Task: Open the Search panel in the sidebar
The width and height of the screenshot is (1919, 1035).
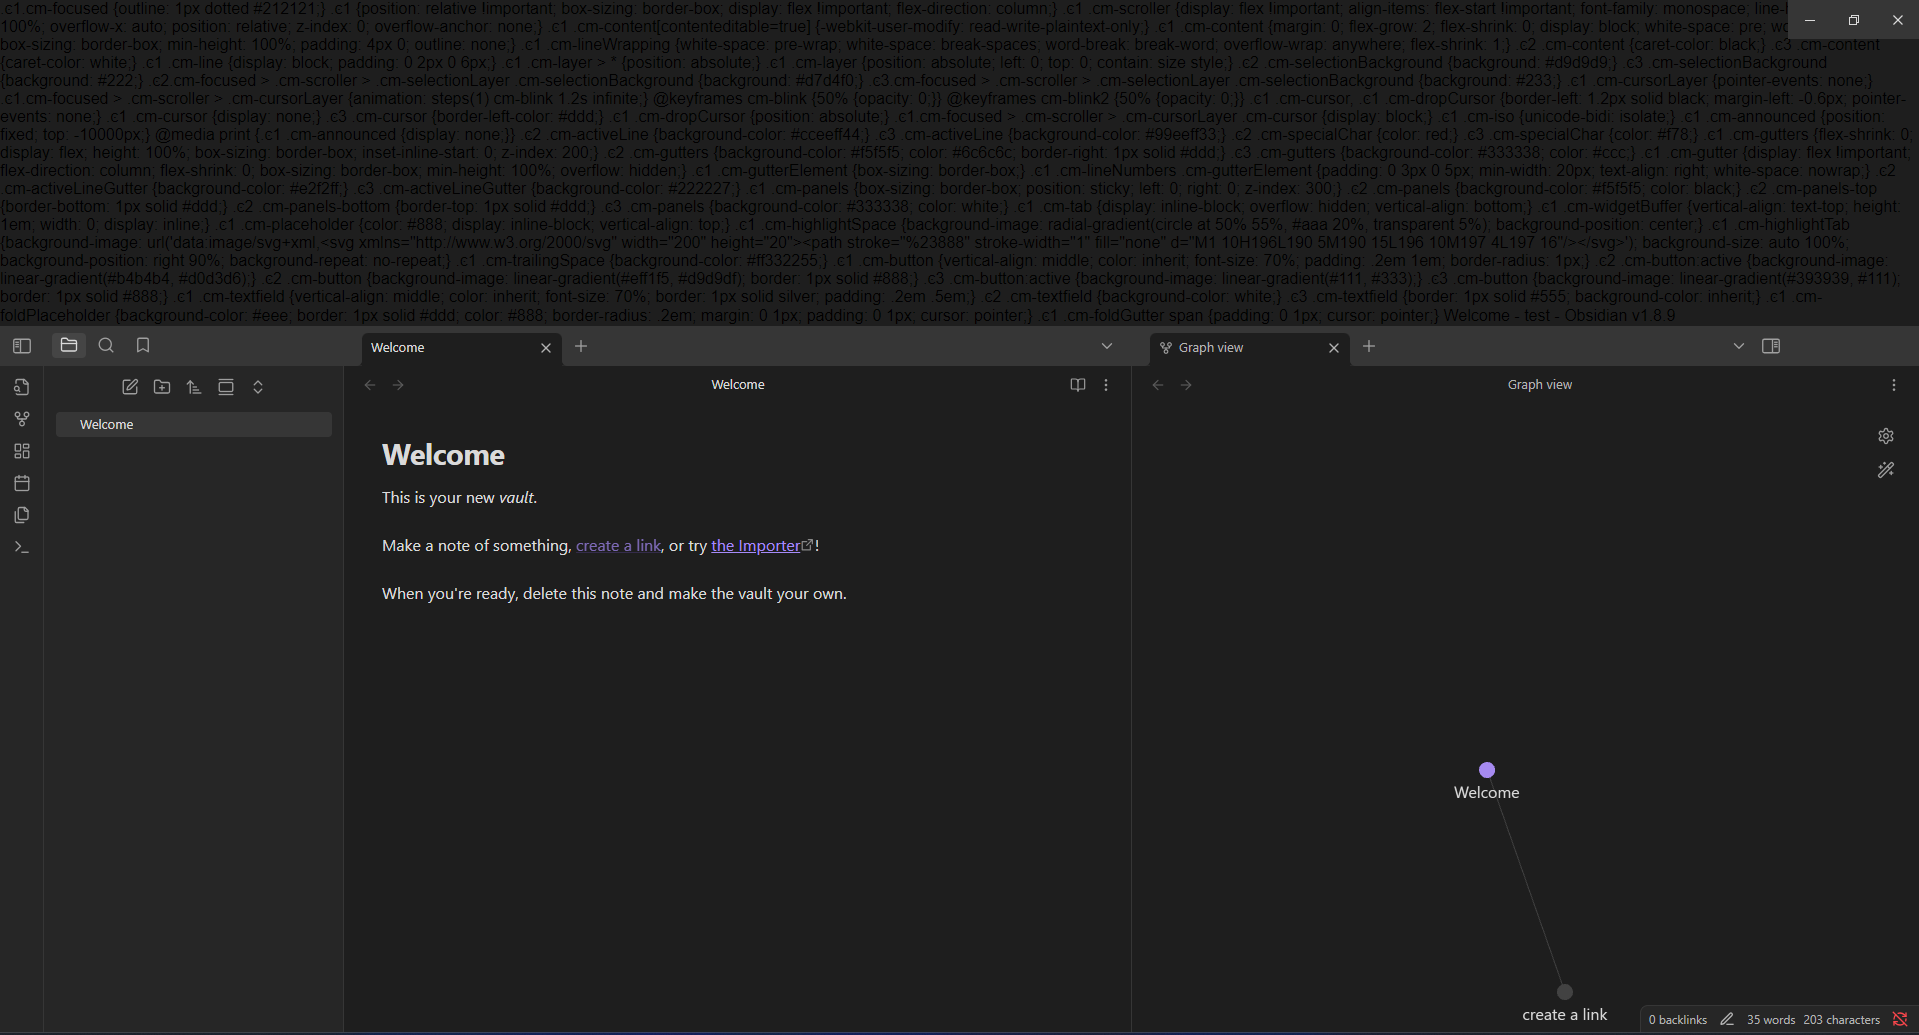Action: pyautogui.click(x=106, y=345)
